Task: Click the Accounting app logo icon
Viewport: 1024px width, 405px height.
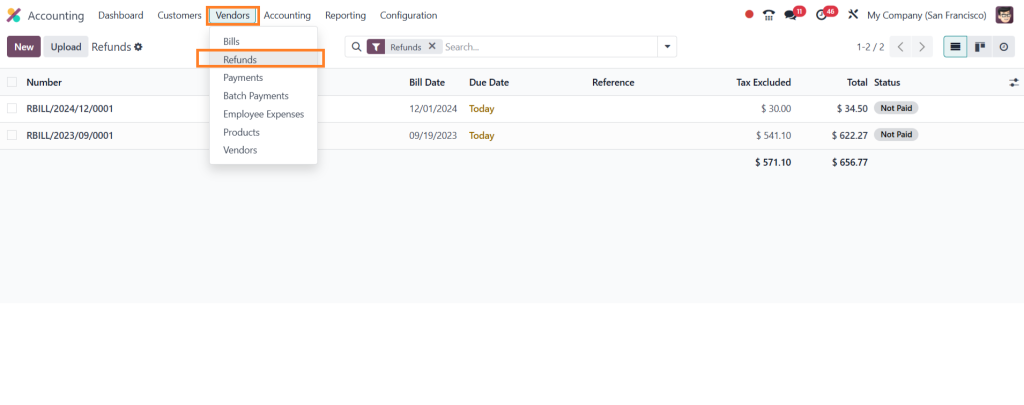Action: point(14,15)
